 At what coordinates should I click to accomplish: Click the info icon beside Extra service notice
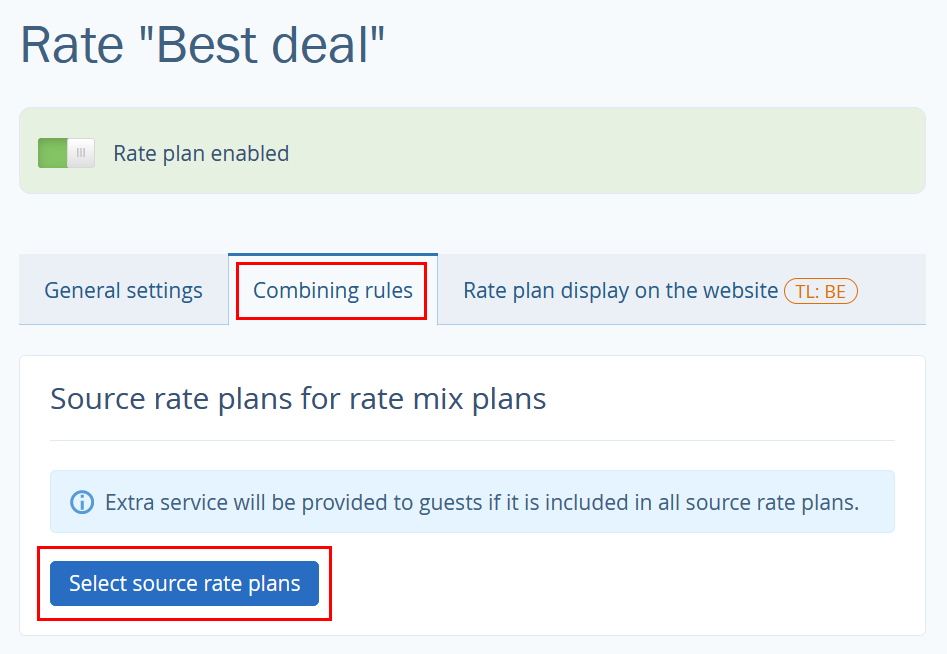click(x=82, y=502)
